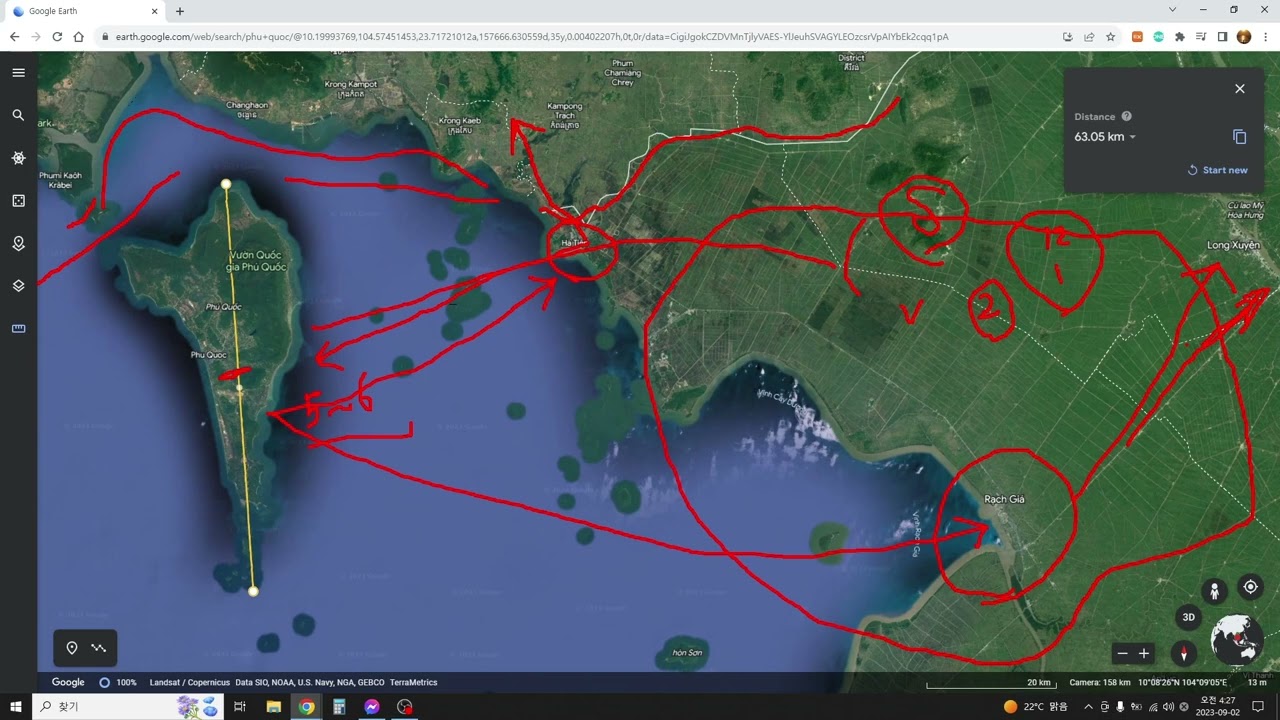This screenshot has height=720, width=1280.
Task: Select the Measure ruler tool in sidebar
Action: pyautogui.click(x=18, y=328)
